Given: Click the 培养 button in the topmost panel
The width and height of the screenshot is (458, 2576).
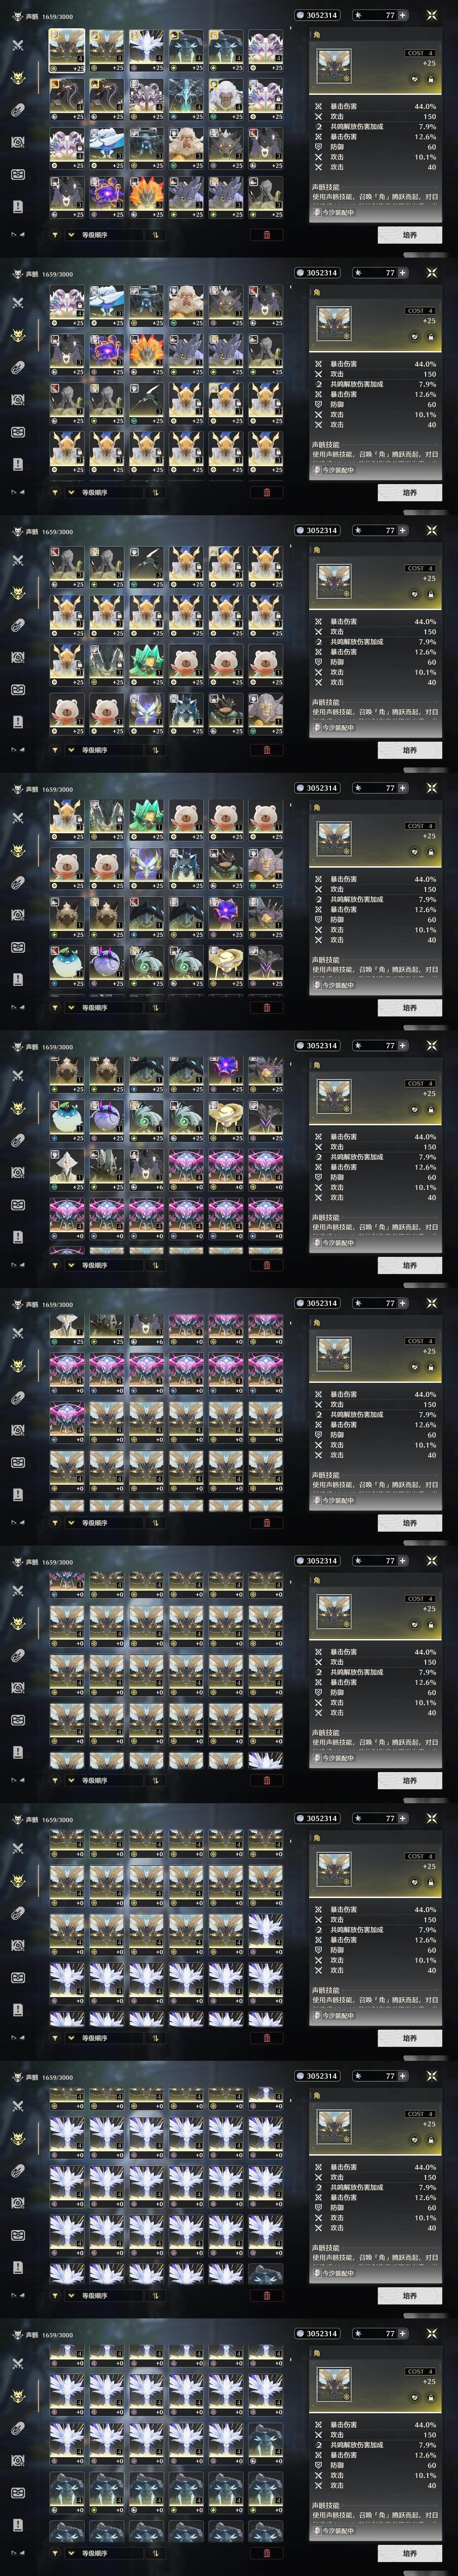Looking at the screenshot, I should 409,235.
